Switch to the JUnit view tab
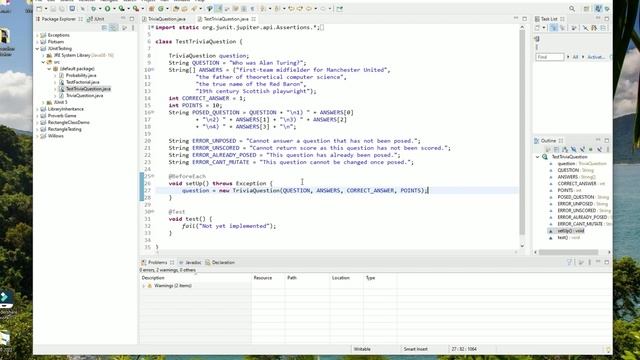 tap(96, 19)
